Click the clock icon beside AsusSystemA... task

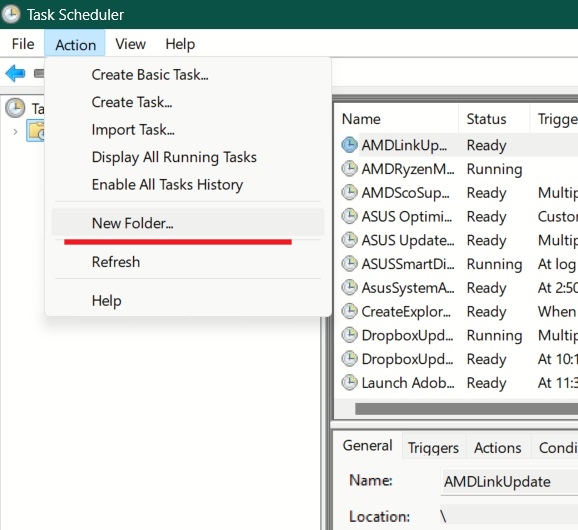click(349, 287)
